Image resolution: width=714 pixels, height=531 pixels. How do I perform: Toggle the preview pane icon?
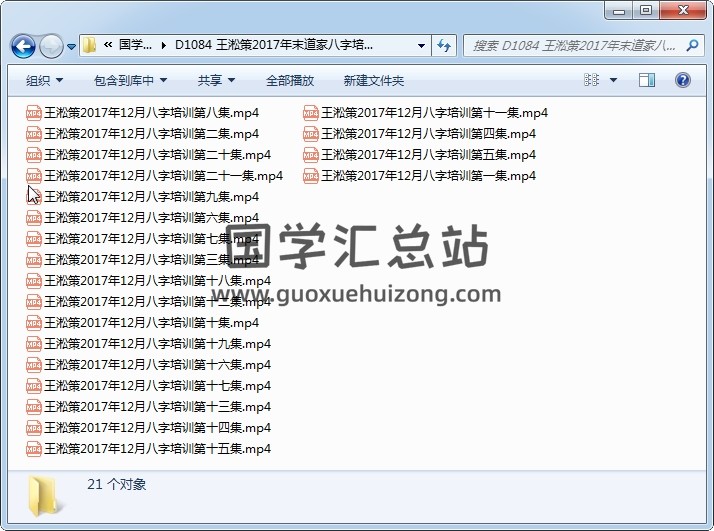tap(647, 80)
